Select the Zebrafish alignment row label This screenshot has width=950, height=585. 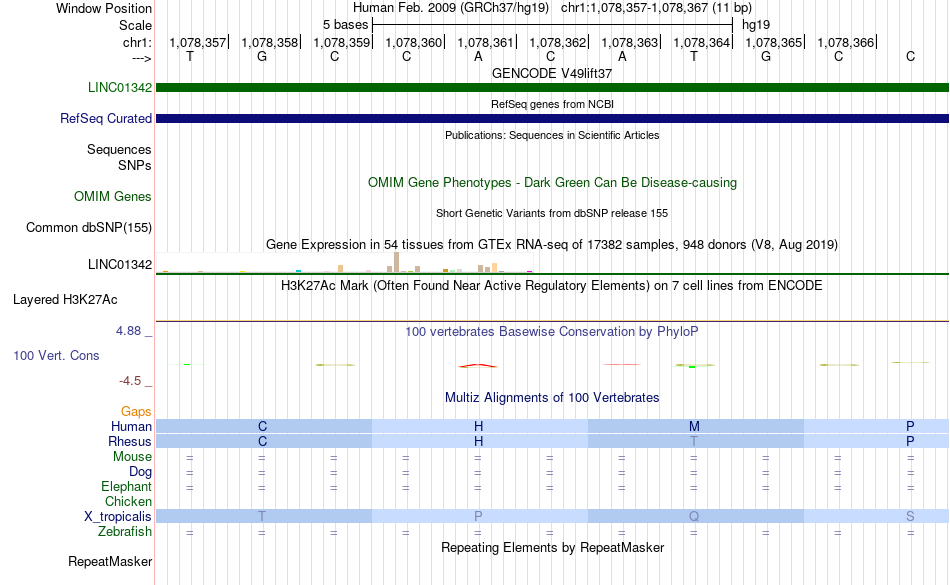click(x=125, y=531)
